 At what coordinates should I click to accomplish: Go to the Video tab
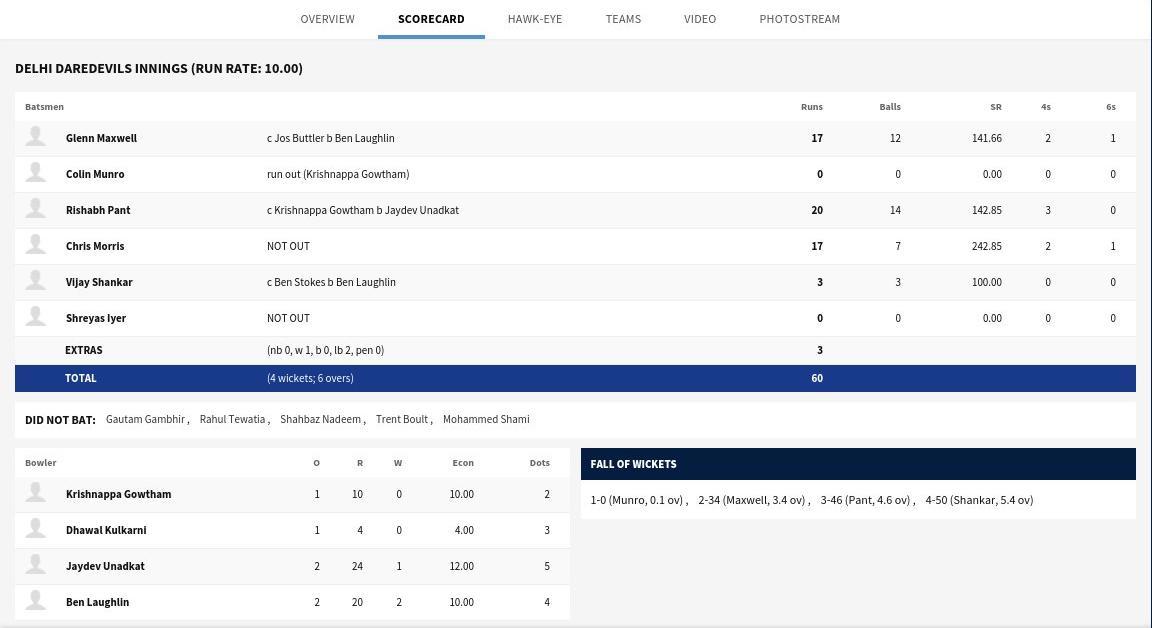[699, 19]
